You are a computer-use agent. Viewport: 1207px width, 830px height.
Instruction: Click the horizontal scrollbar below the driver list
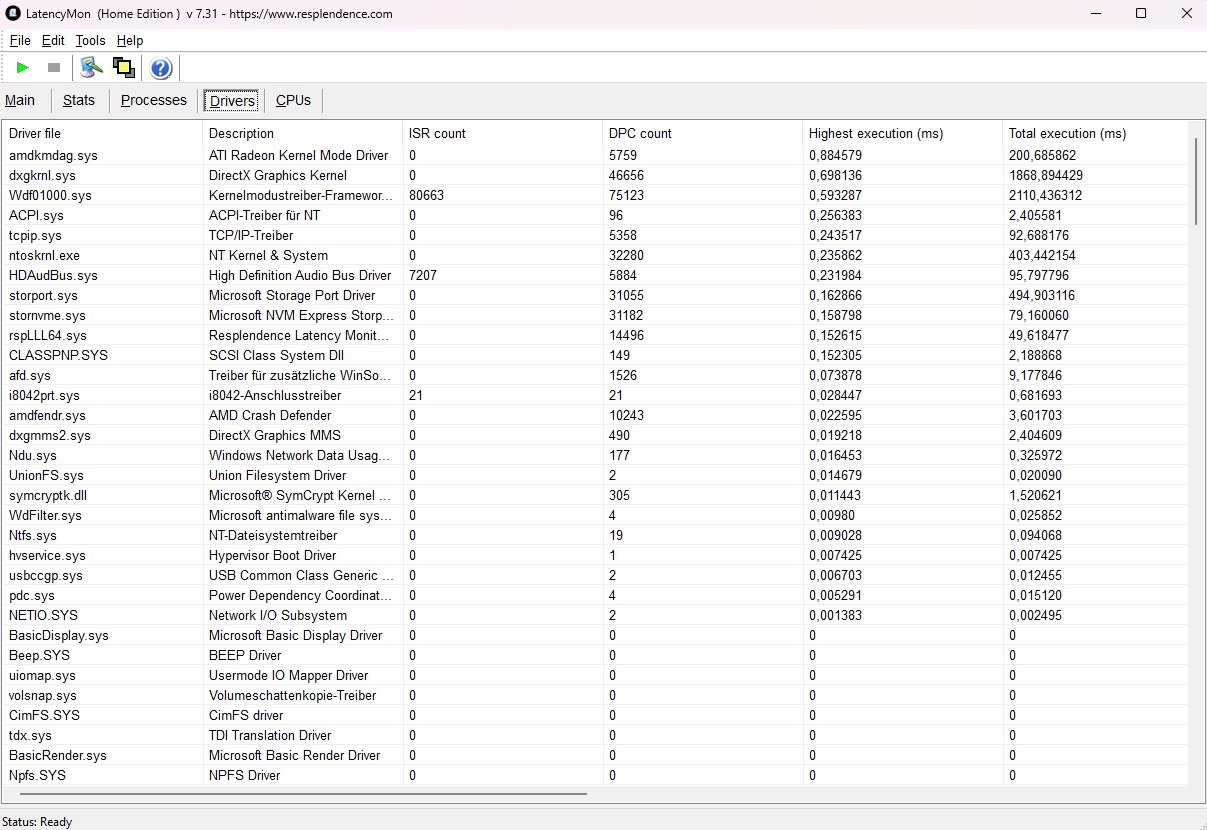click(x=300, y=794)
